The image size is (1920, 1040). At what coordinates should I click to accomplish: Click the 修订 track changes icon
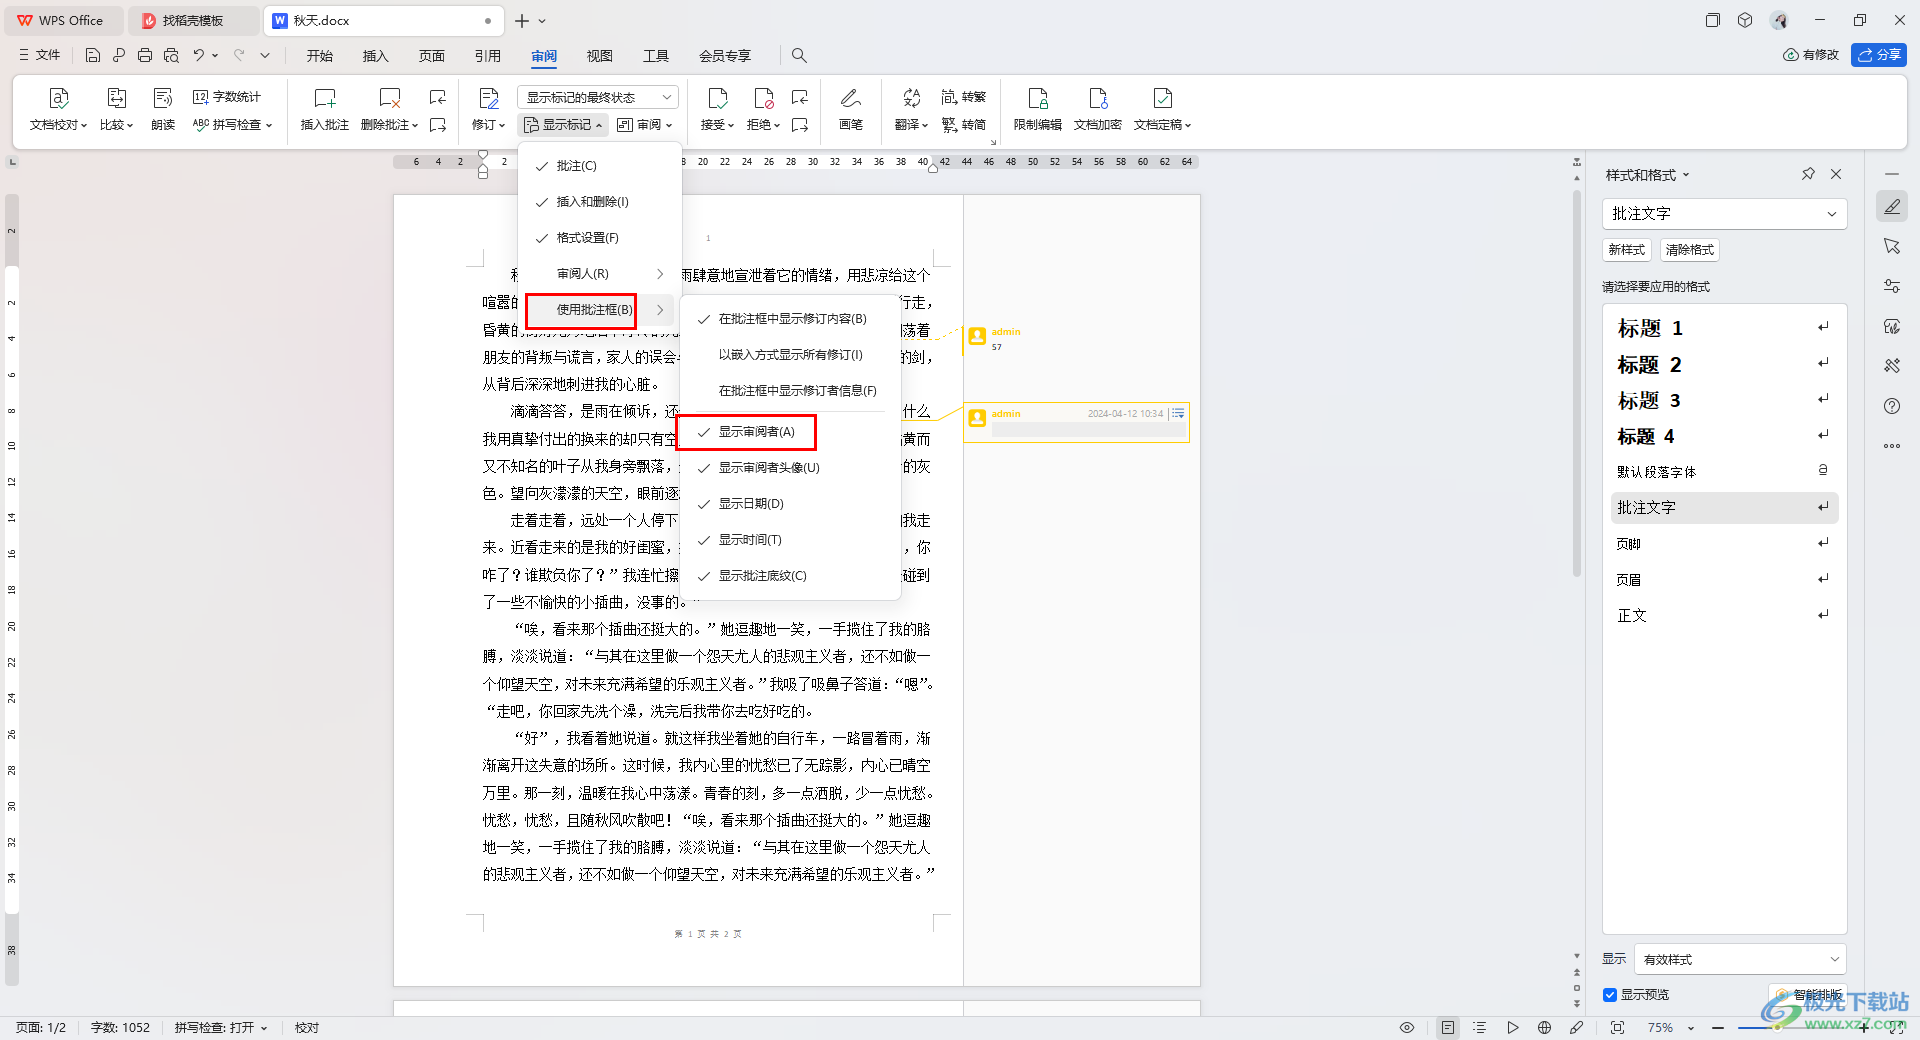click(489, 98)
